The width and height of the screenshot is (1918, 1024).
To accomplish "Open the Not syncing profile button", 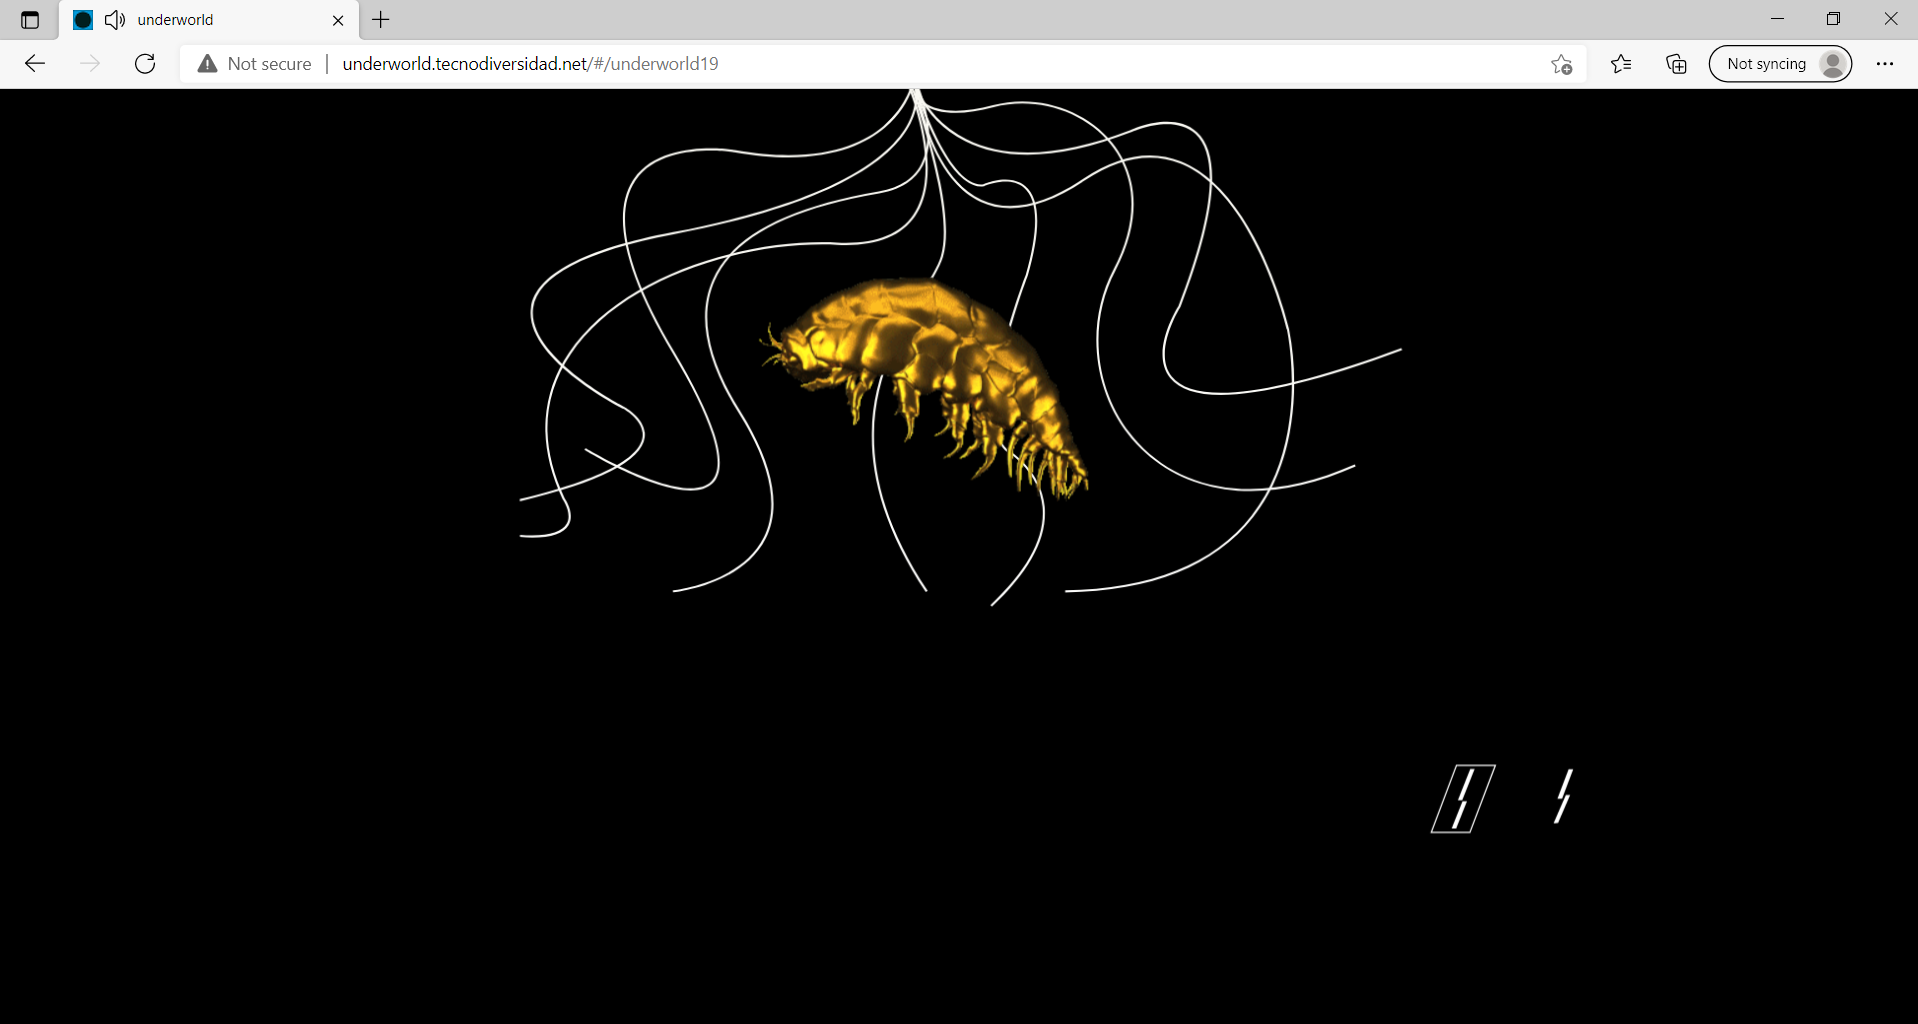I will coord(1780,64).
